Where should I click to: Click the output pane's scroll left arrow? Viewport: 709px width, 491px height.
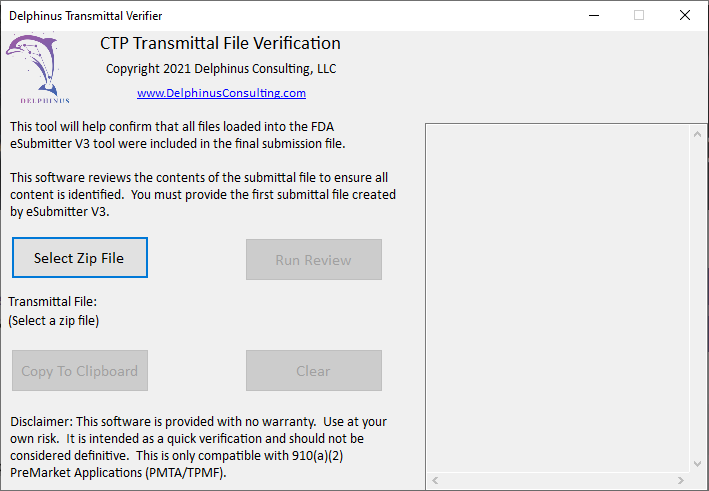435,480
